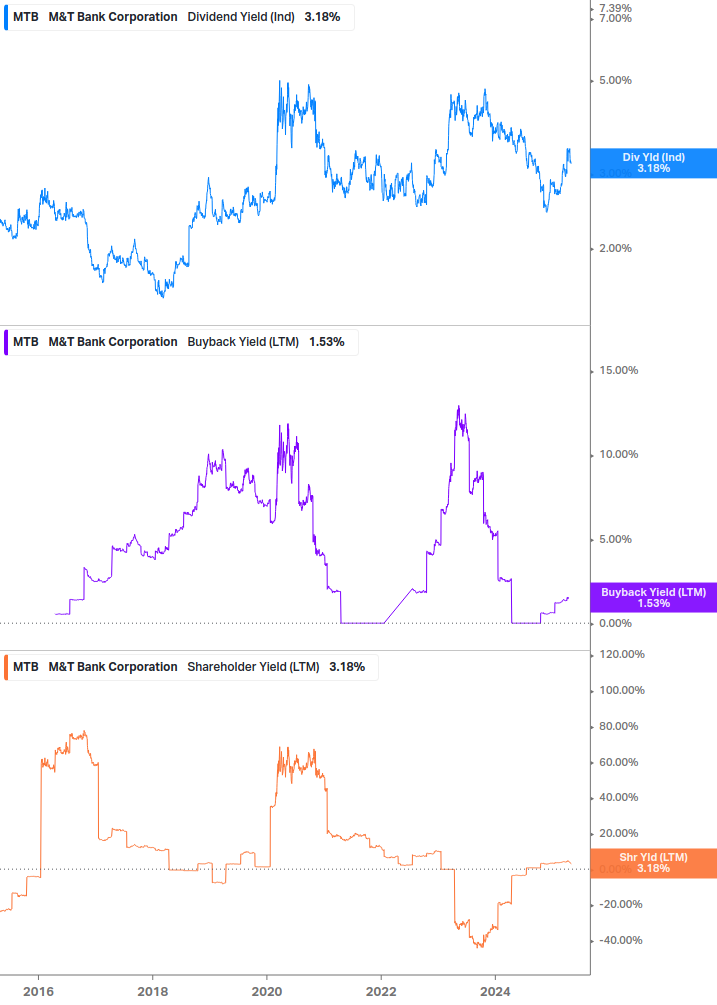The width and height of the screenshot is (717, 1005).
Task: Click the blue Div Yld (Ind) value tag
Action: [x=654, y=163]
